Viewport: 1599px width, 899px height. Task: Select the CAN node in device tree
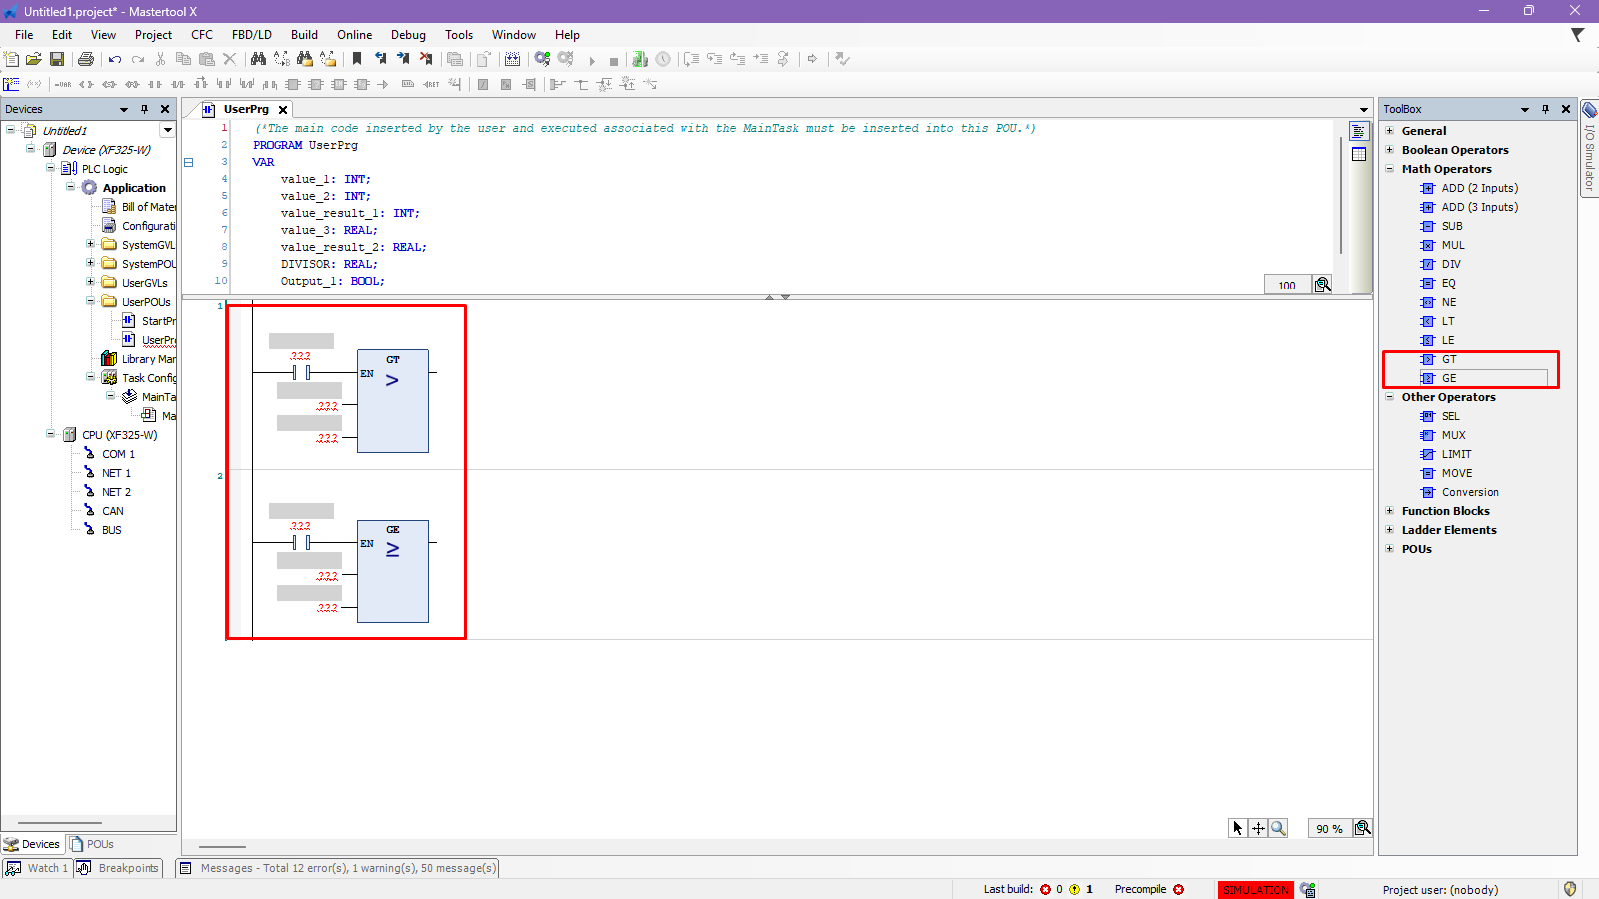coord(112,511)
